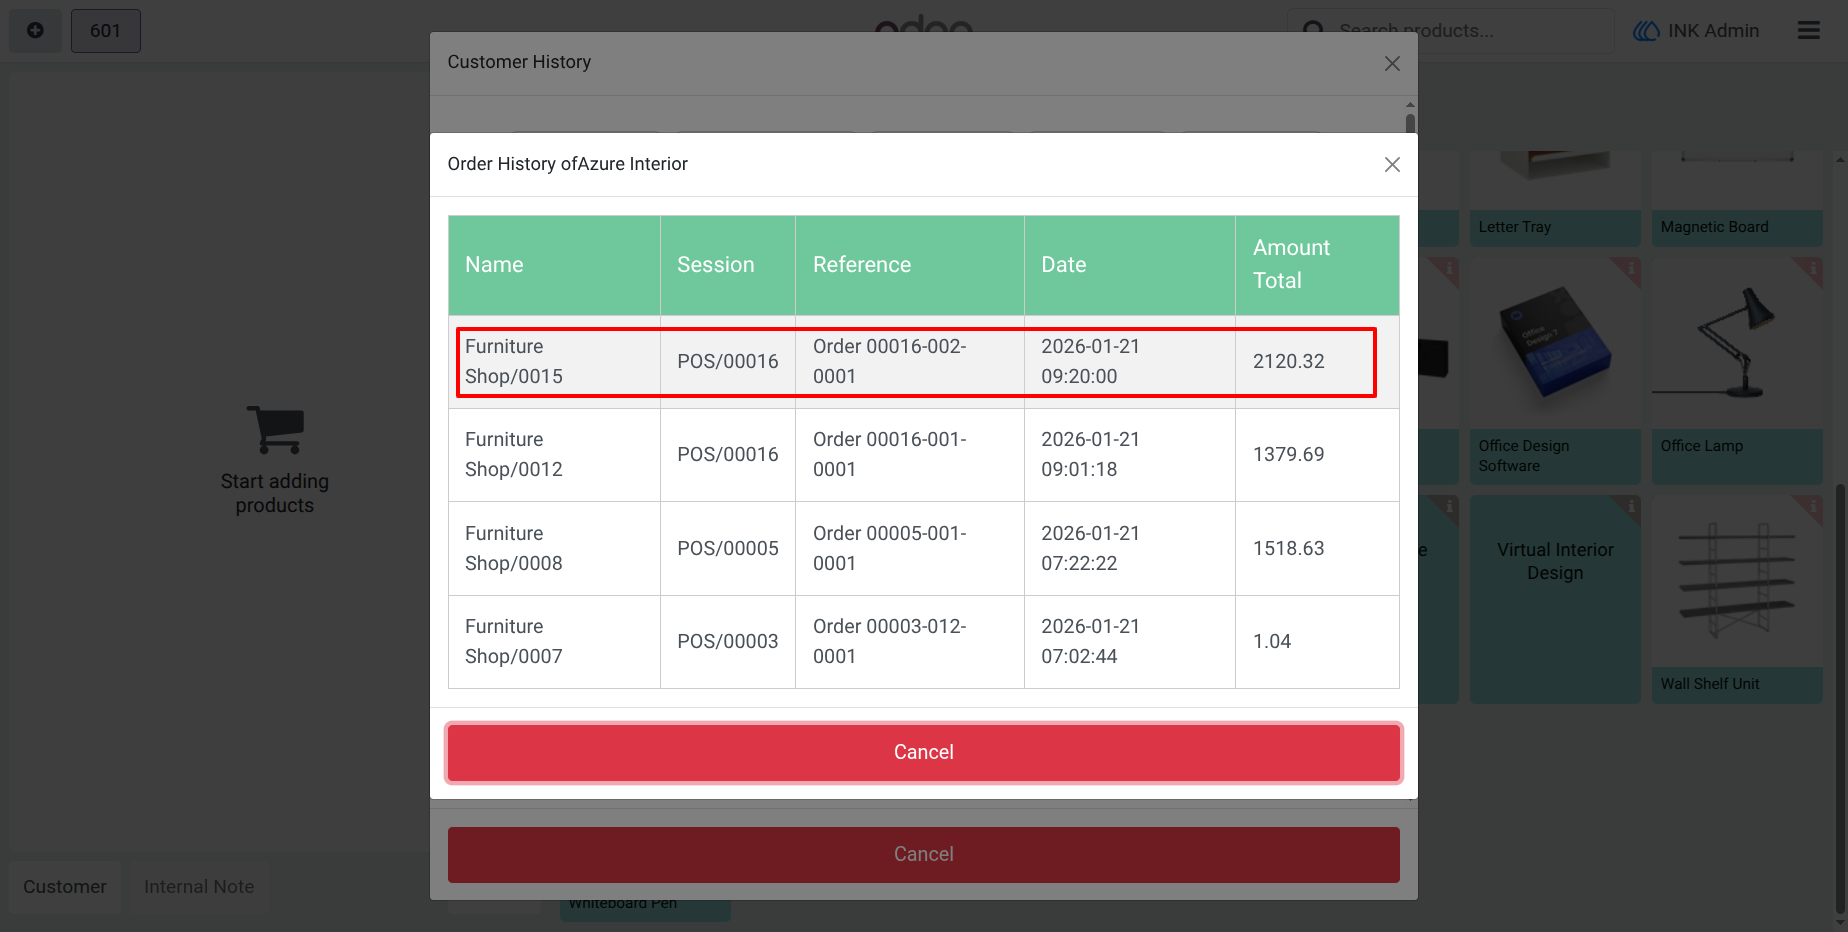Select order tab 601
The width and height of the screenshot is (1848, 932).
[105, 31]
